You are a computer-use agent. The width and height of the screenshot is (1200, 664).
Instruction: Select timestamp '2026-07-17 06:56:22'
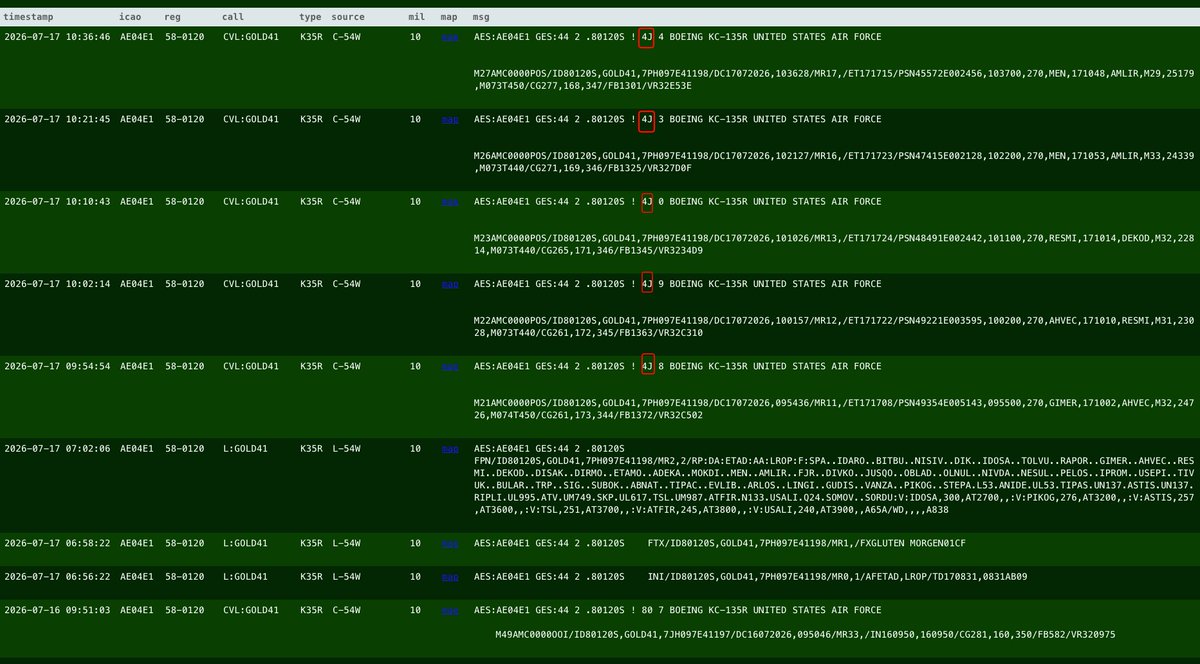[57, 576]
